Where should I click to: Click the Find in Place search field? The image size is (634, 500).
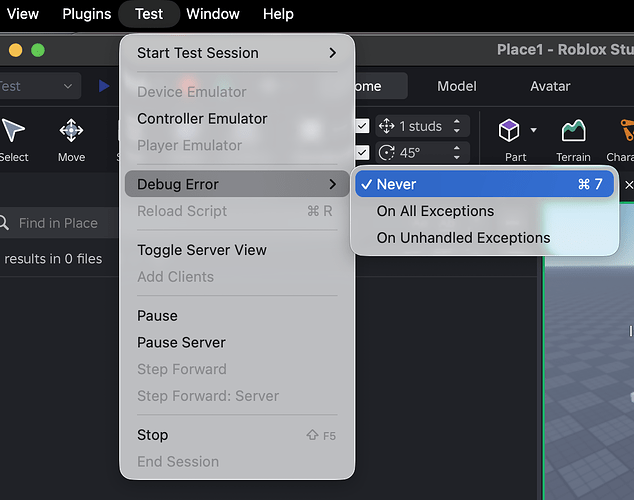(60, 223)
